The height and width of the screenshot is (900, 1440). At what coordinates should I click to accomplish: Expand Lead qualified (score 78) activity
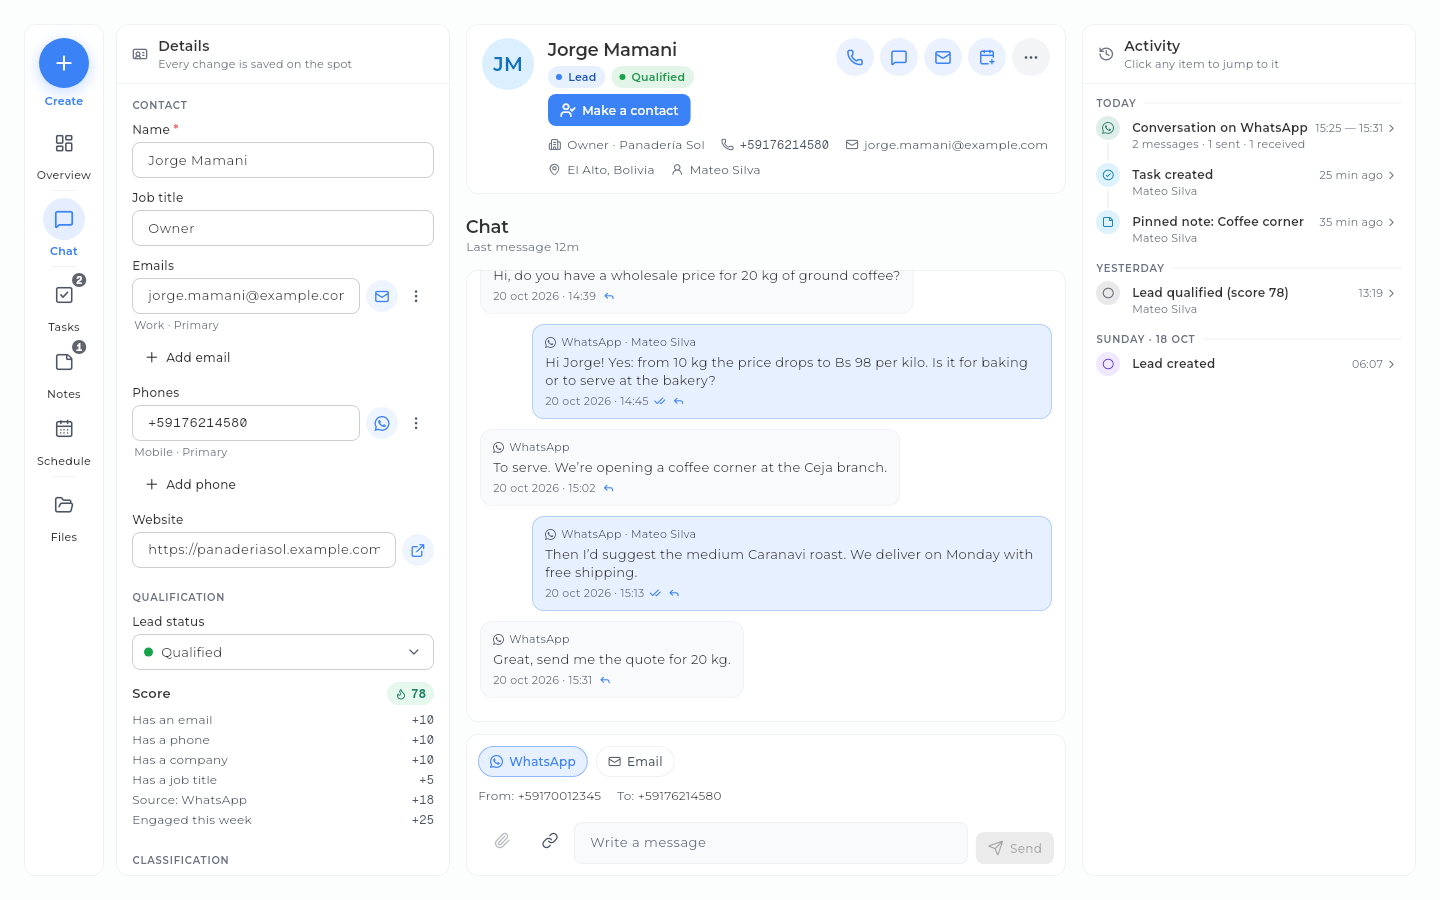(1248, 300)
